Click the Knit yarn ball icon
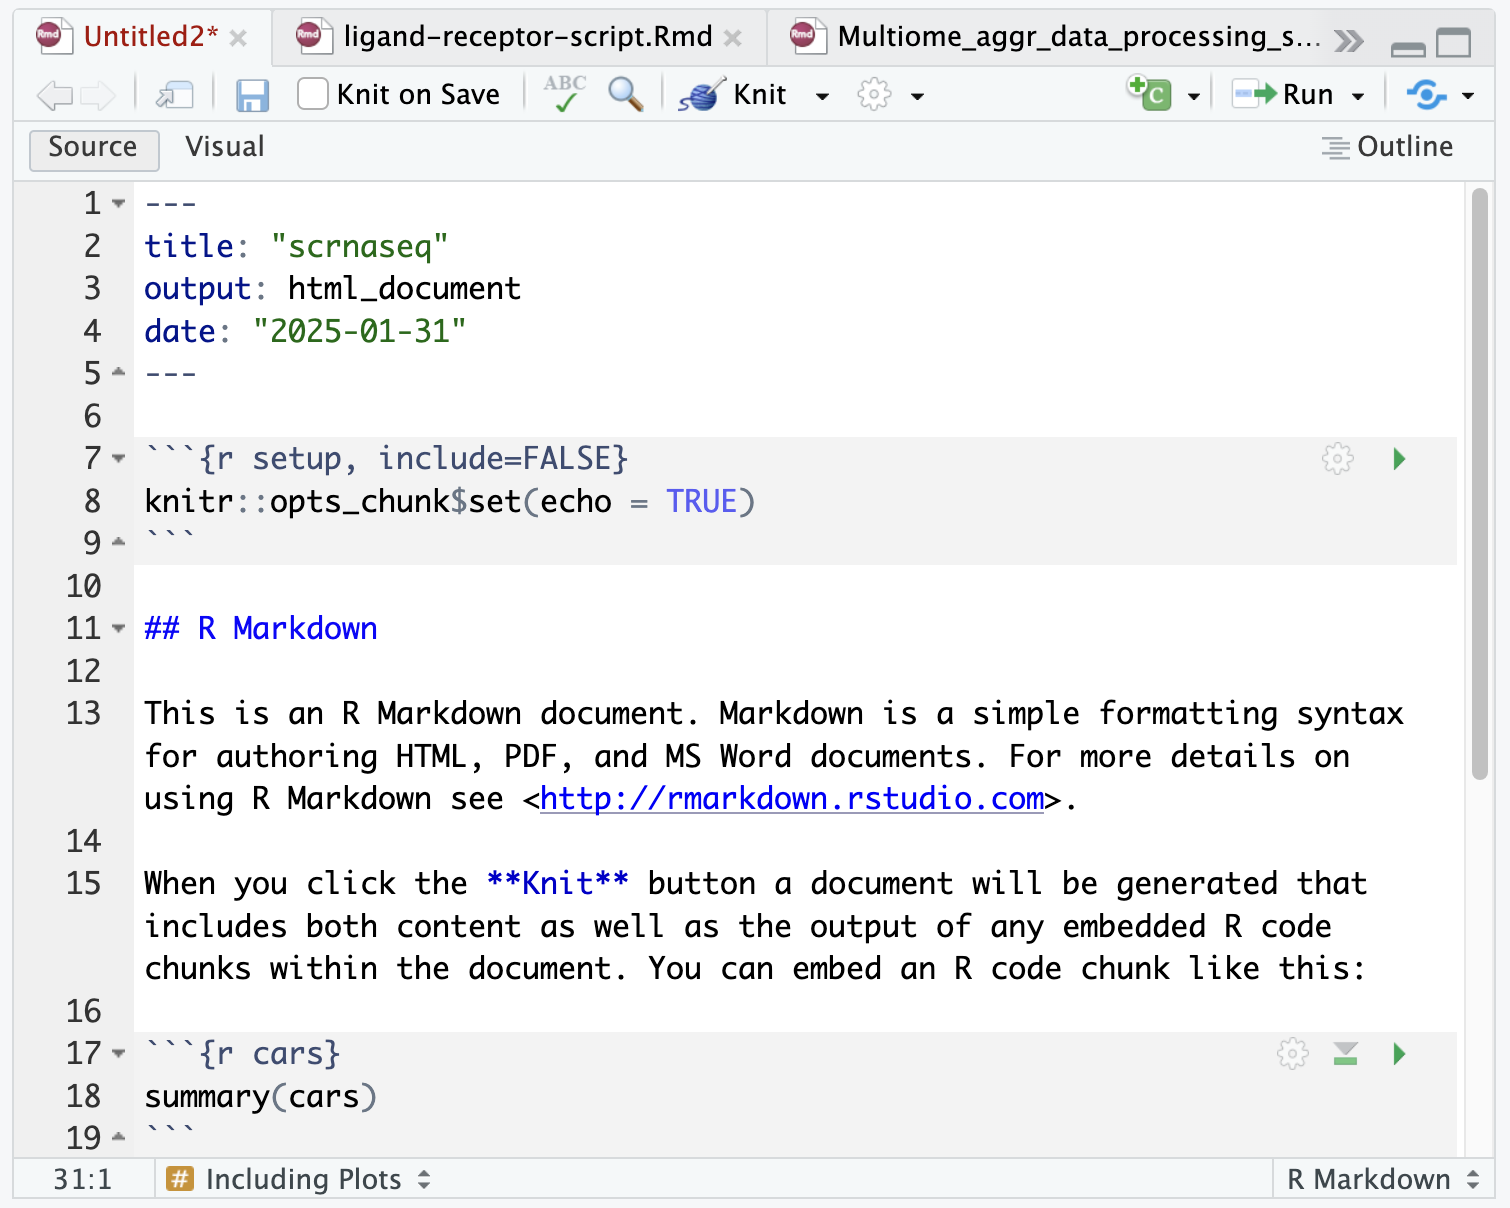Image resolution: width=1510 pixels, height=1208 pixels. pyautogui.click(x=702, y=95)
